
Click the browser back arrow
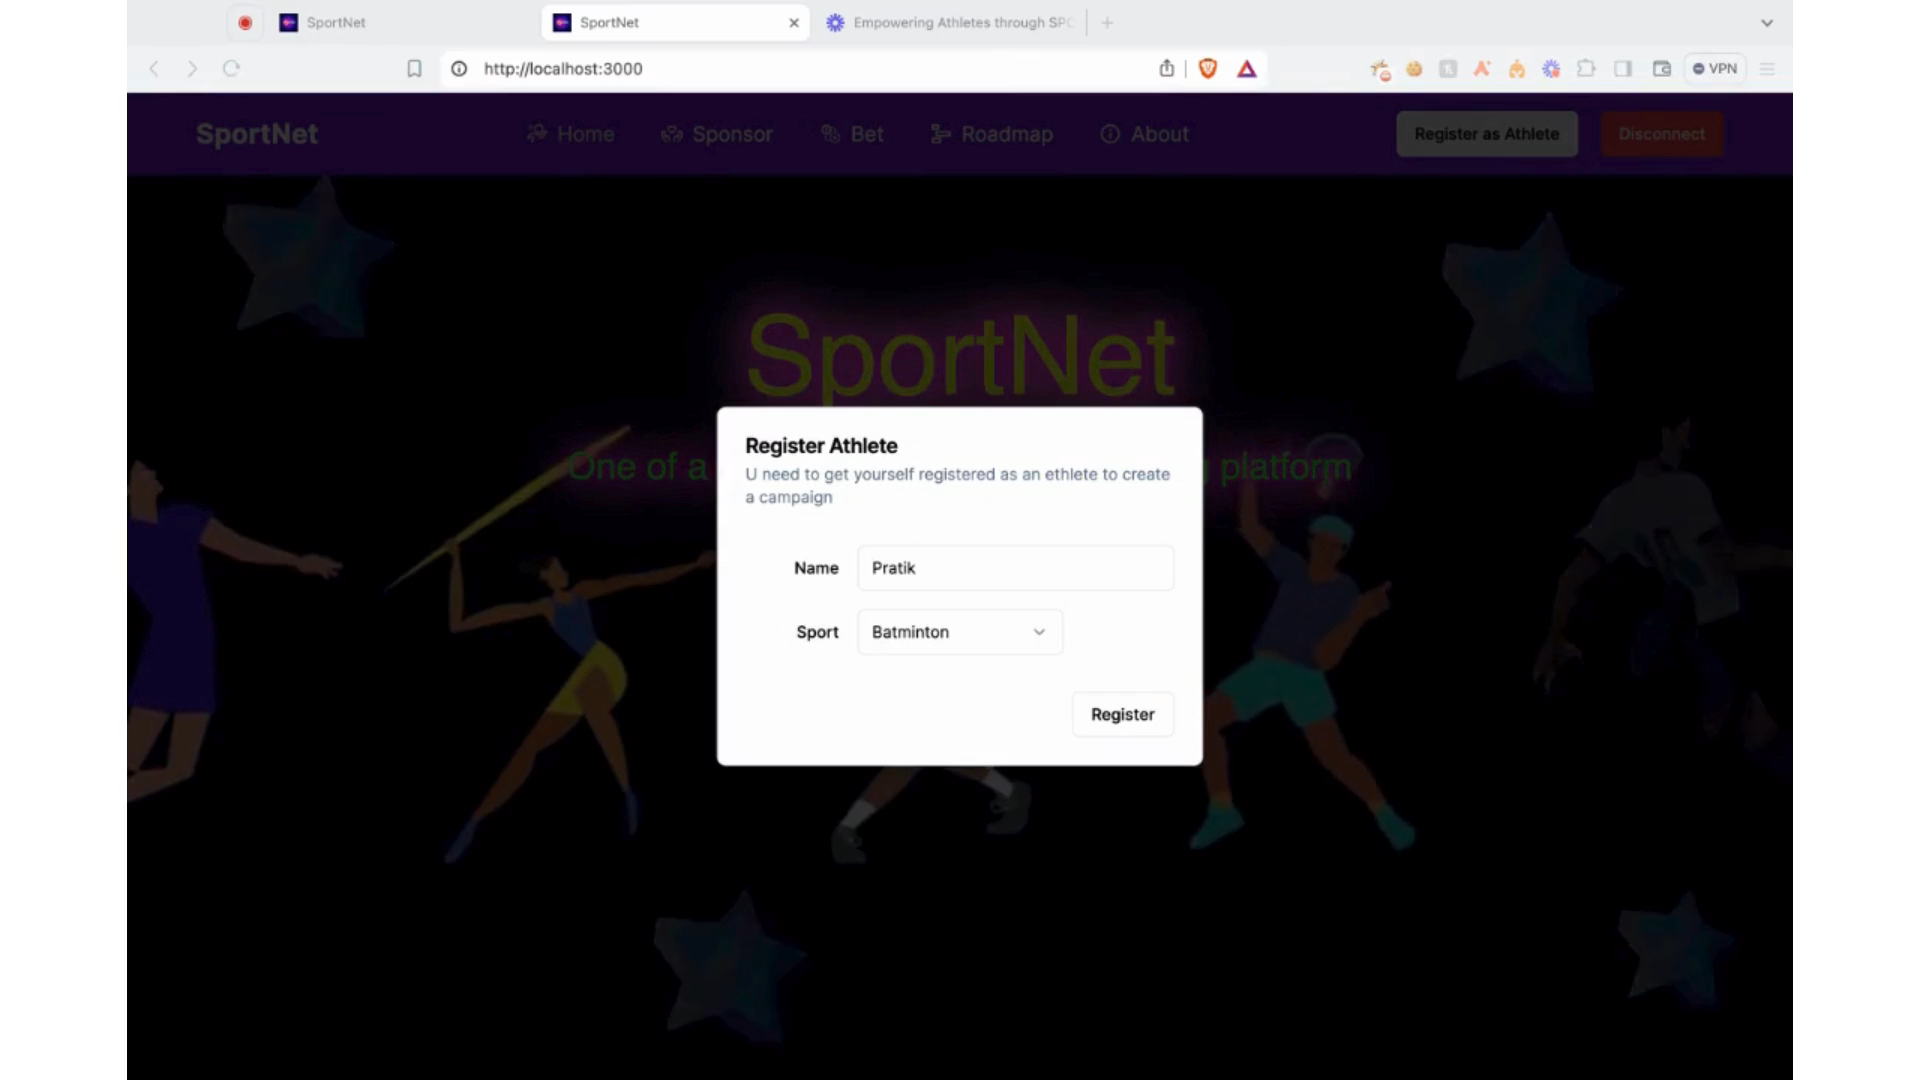pos(154,68)
